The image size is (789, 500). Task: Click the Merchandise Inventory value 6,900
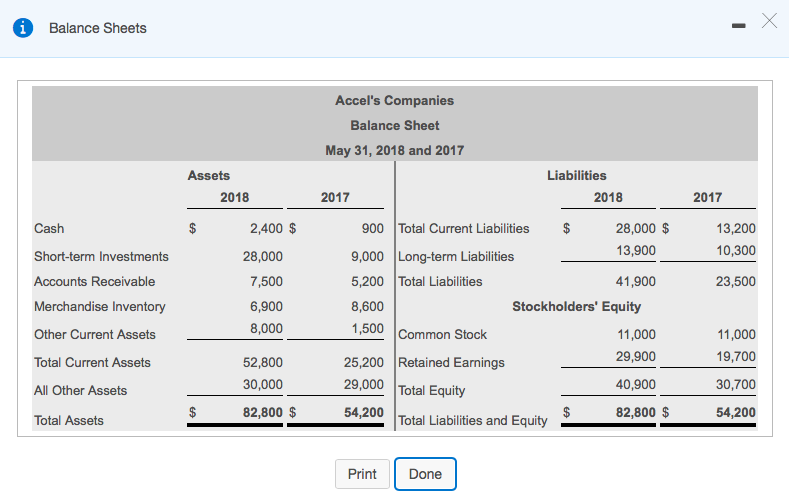[x=266, y=307]
